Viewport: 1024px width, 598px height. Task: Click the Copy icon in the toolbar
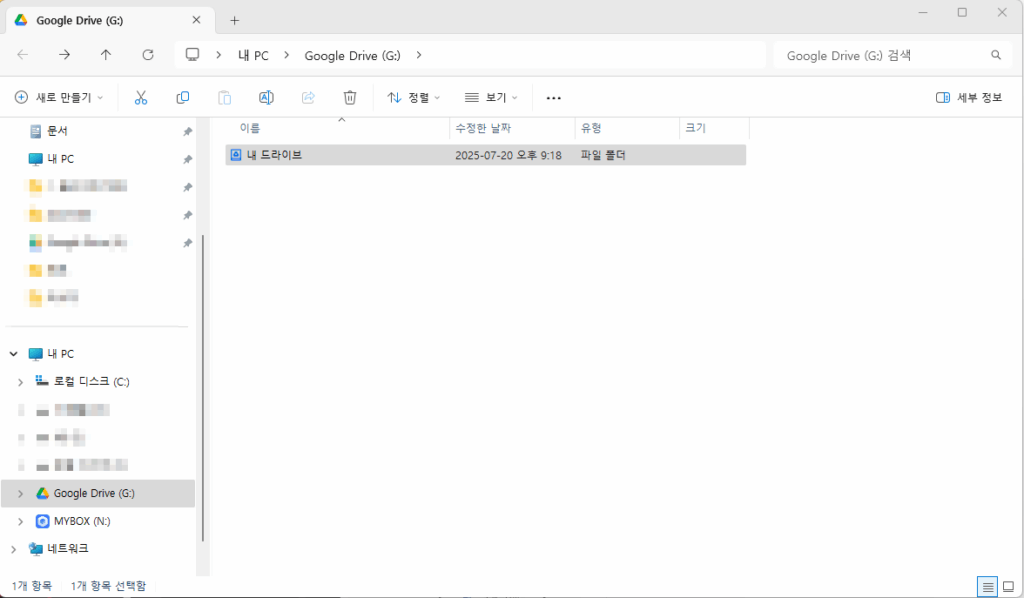pos(183,97)
